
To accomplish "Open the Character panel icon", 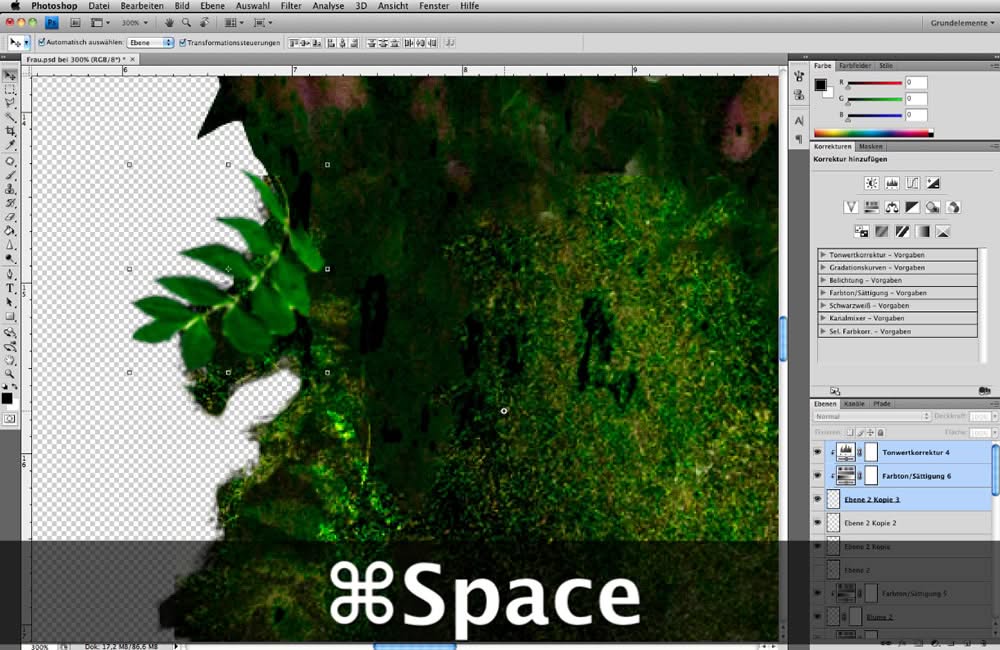I will click(799, 121).
